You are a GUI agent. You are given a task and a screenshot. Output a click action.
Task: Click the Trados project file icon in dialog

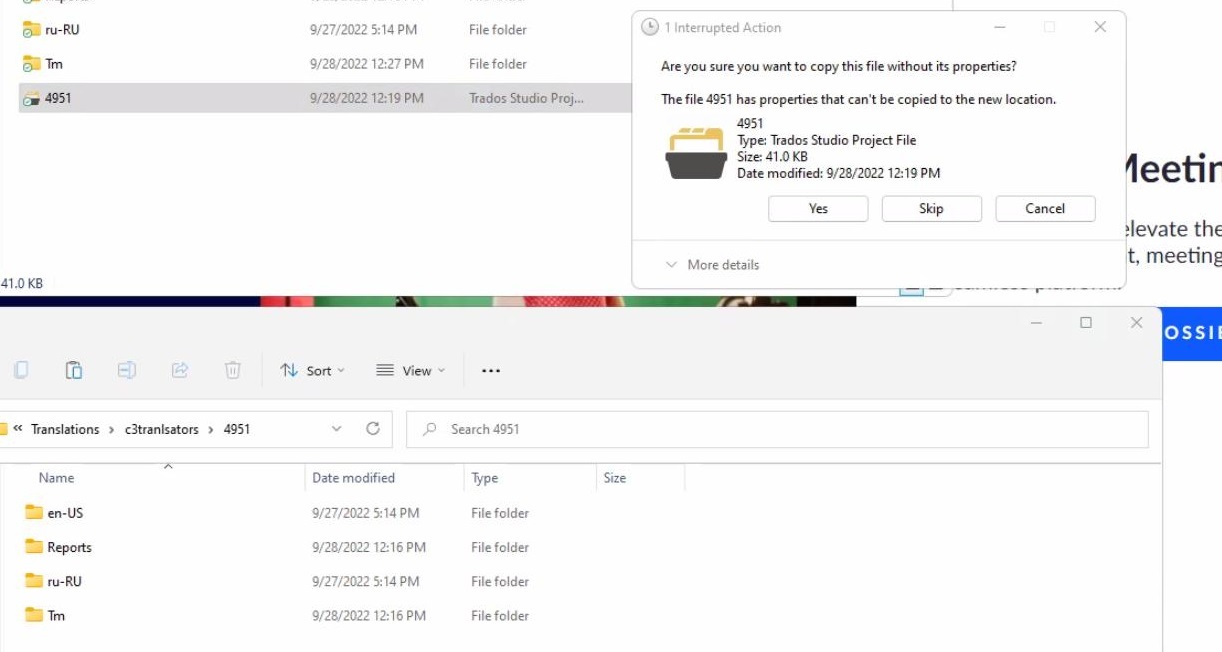point(696,153)
